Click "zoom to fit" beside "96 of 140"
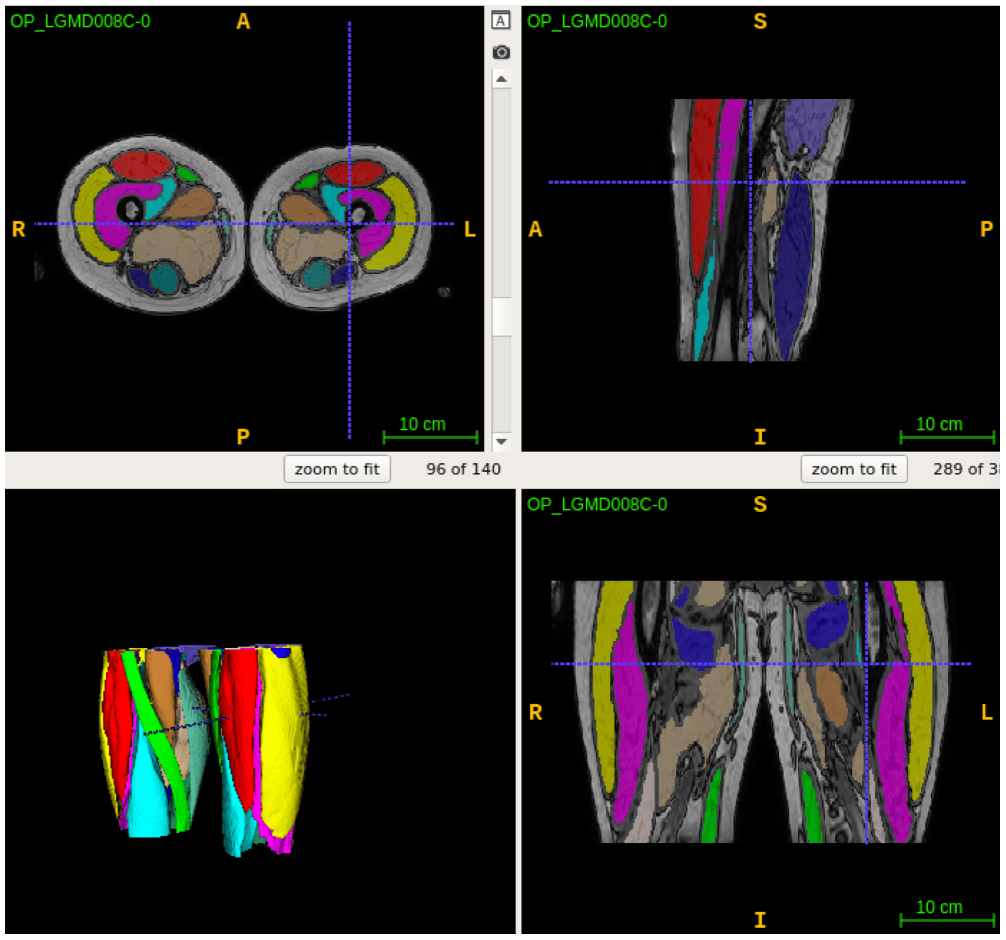 (337, 469)
